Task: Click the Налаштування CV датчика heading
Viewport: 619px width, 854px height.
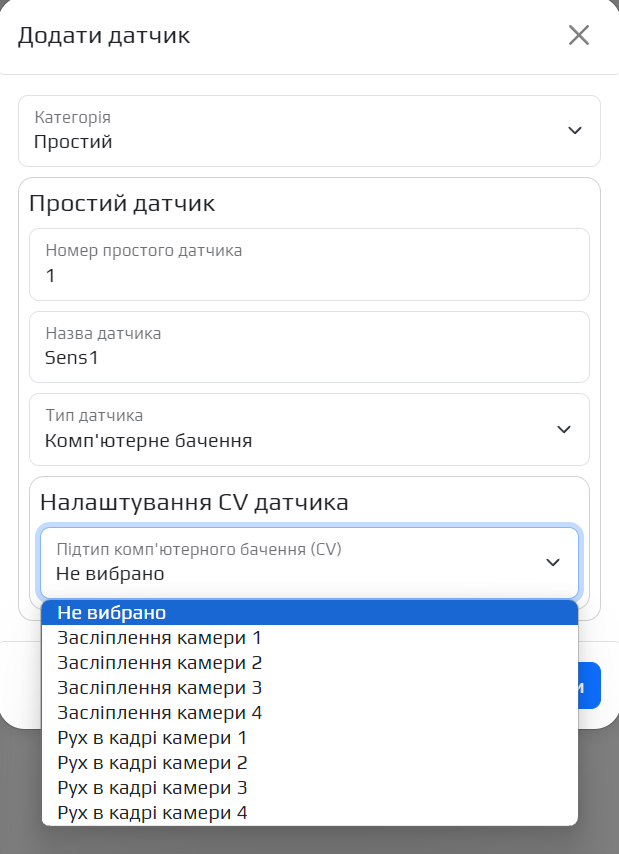Action: coord(194,502)
